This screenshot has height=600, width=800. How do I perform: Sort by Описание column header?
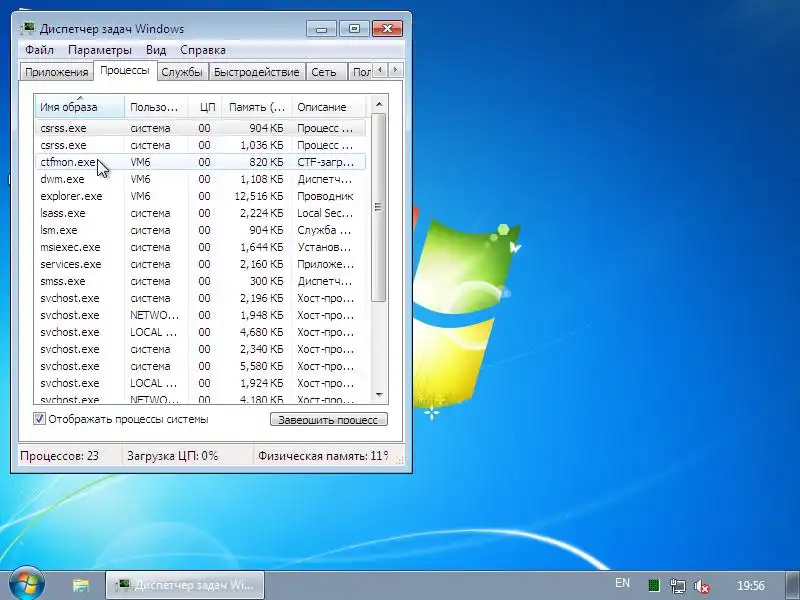tap(329, 107)
